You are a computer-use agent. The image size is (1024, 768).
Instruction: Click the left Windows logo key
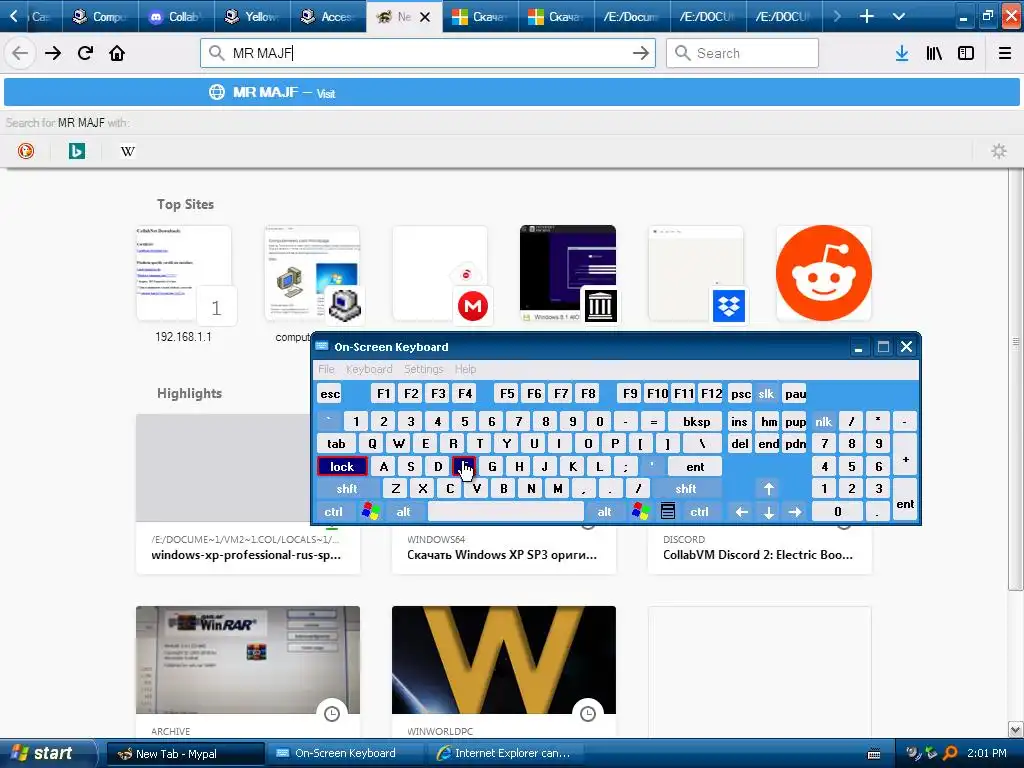pos(370,511)
